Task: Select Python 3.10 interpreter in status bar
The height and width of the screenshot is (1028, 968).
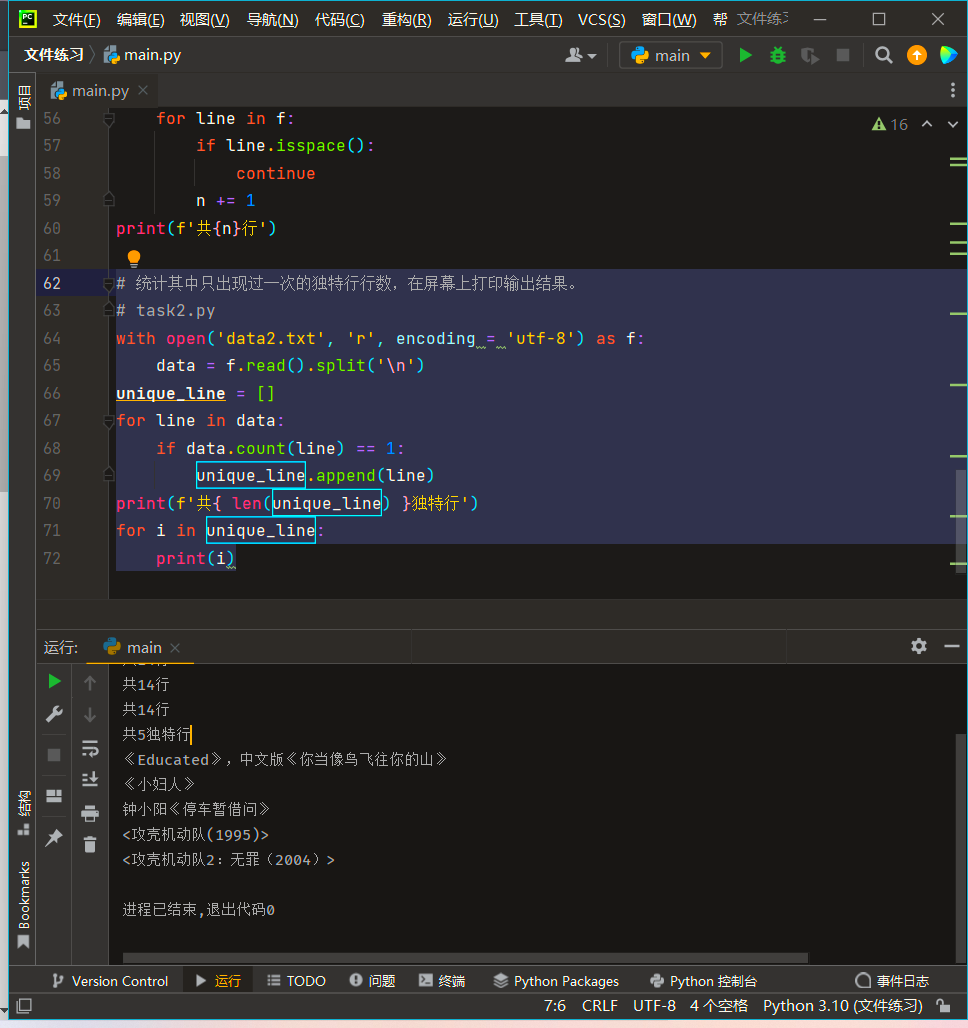Action: pos(843,1006)
